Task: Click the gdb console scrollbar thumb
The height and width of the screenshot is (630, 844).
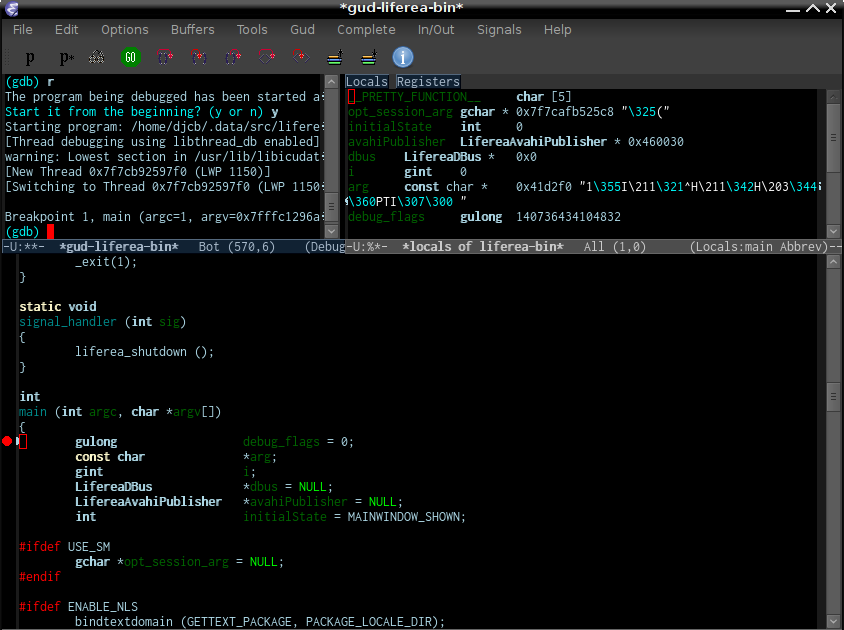Action: click(332, 206)
